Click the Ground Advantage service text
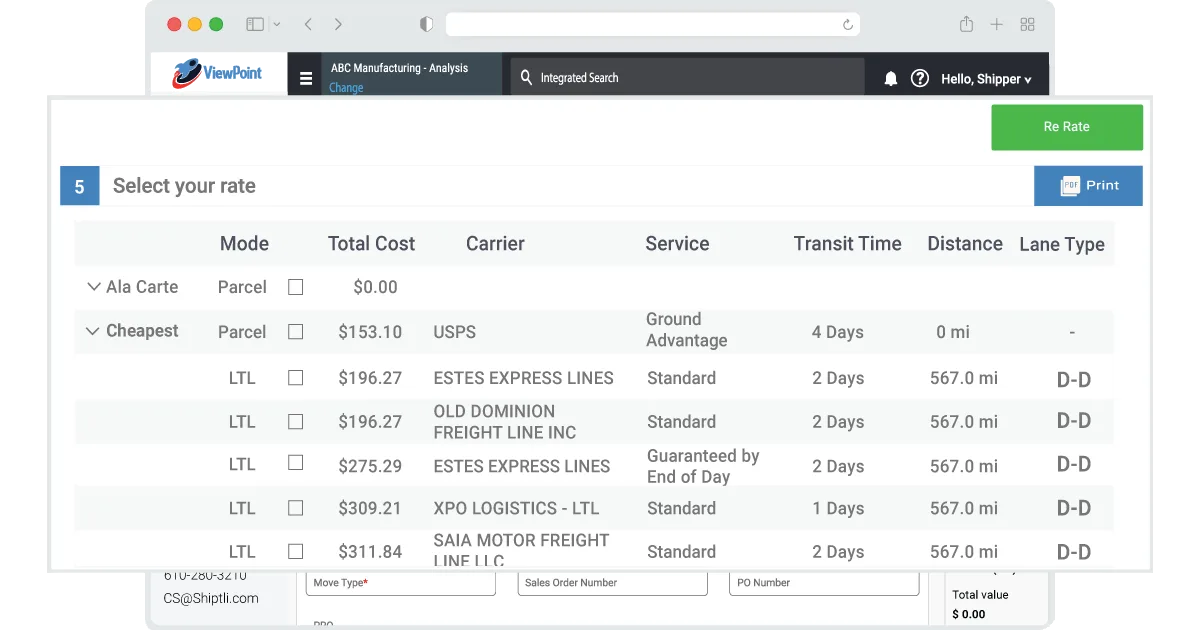 [x=686, y=330]
